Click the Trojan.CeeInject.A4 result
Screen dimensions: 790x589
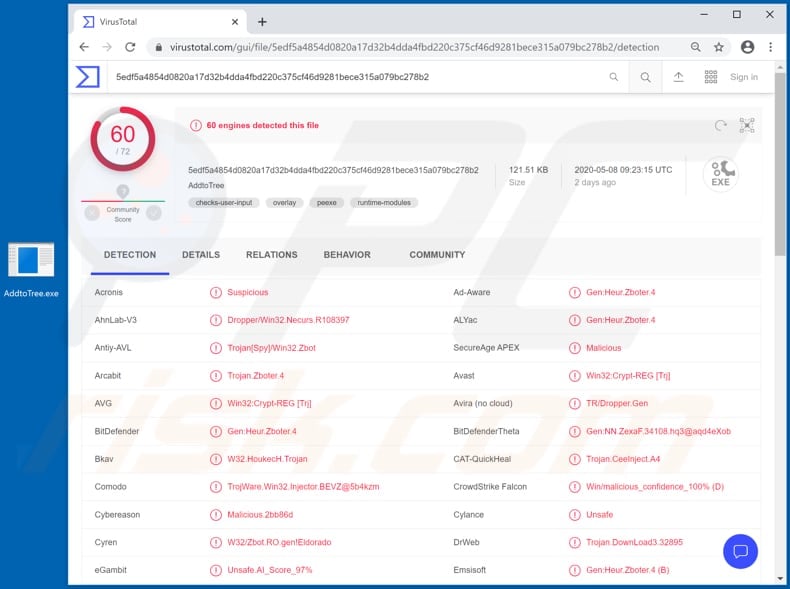(623, 459)
